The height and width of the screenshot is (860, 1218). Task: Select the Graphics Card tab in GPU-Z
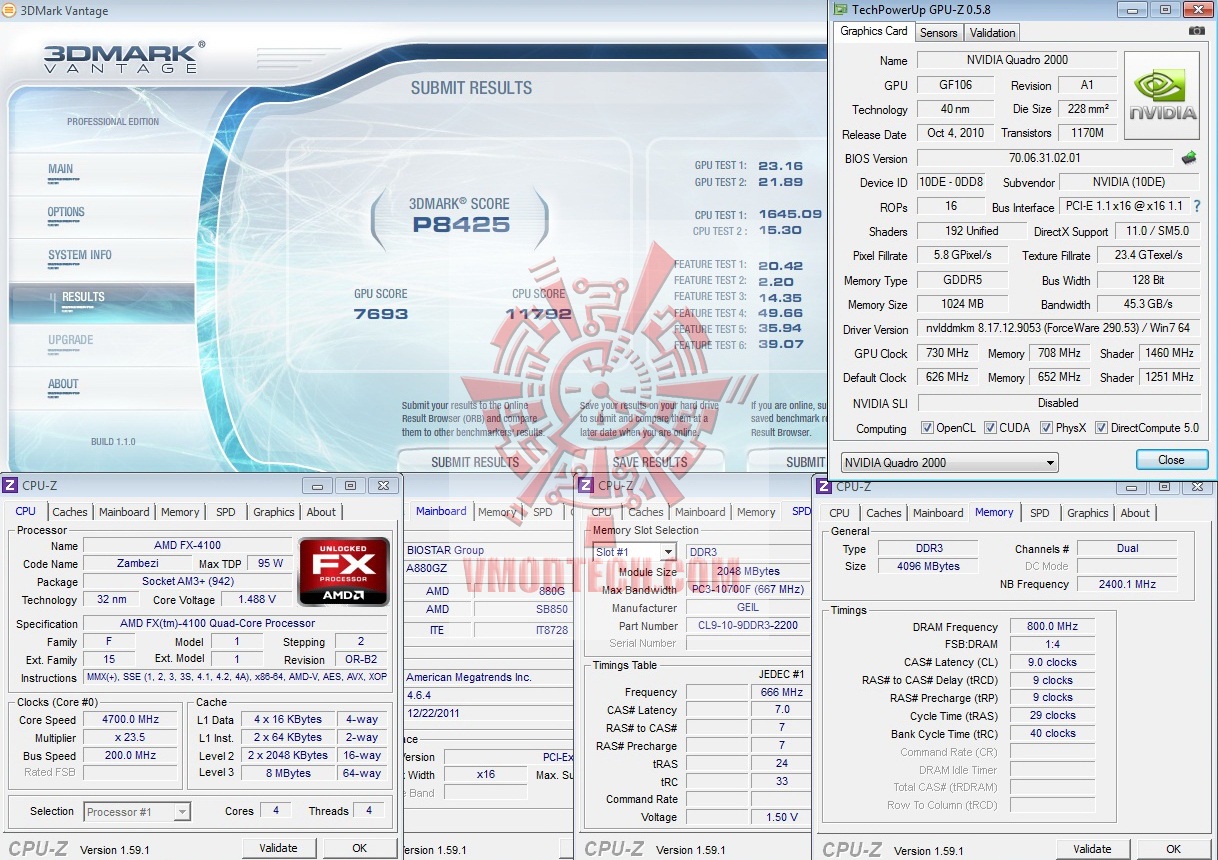pos(874,31)
